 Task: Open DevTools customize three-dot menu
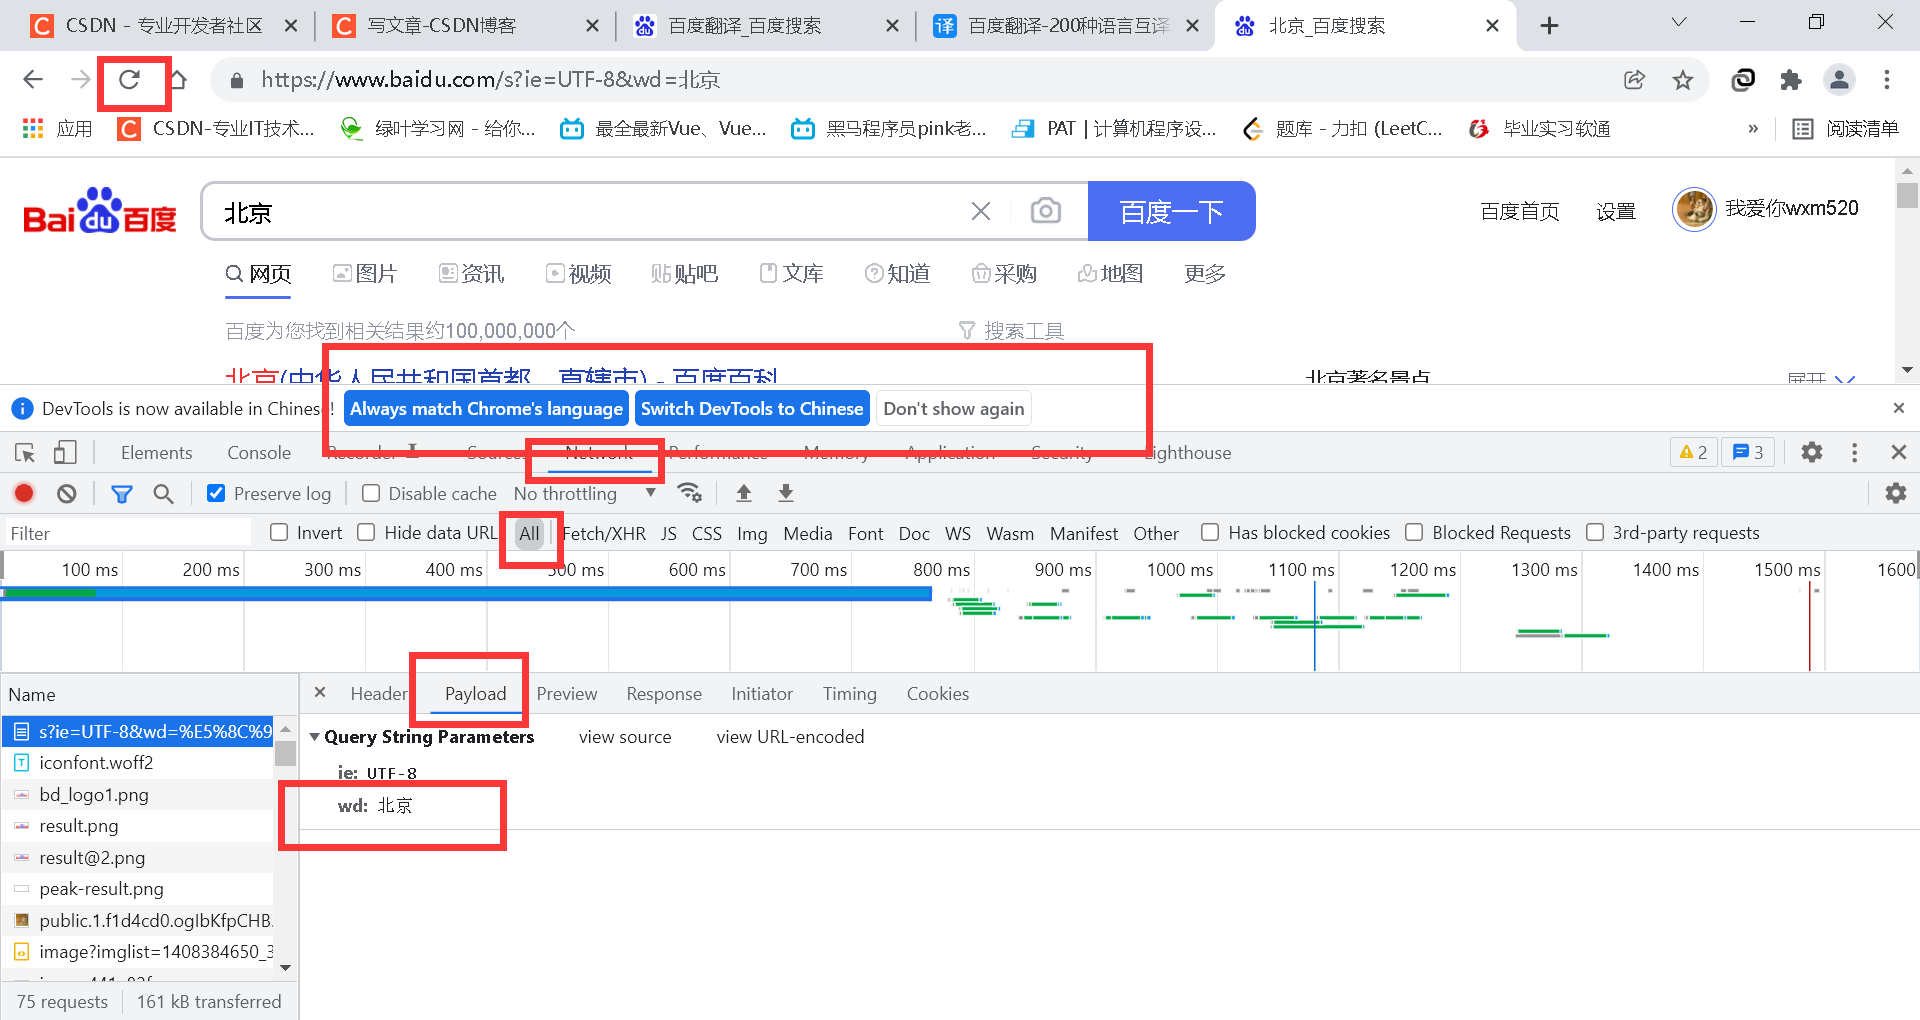tap(1854, 453)
